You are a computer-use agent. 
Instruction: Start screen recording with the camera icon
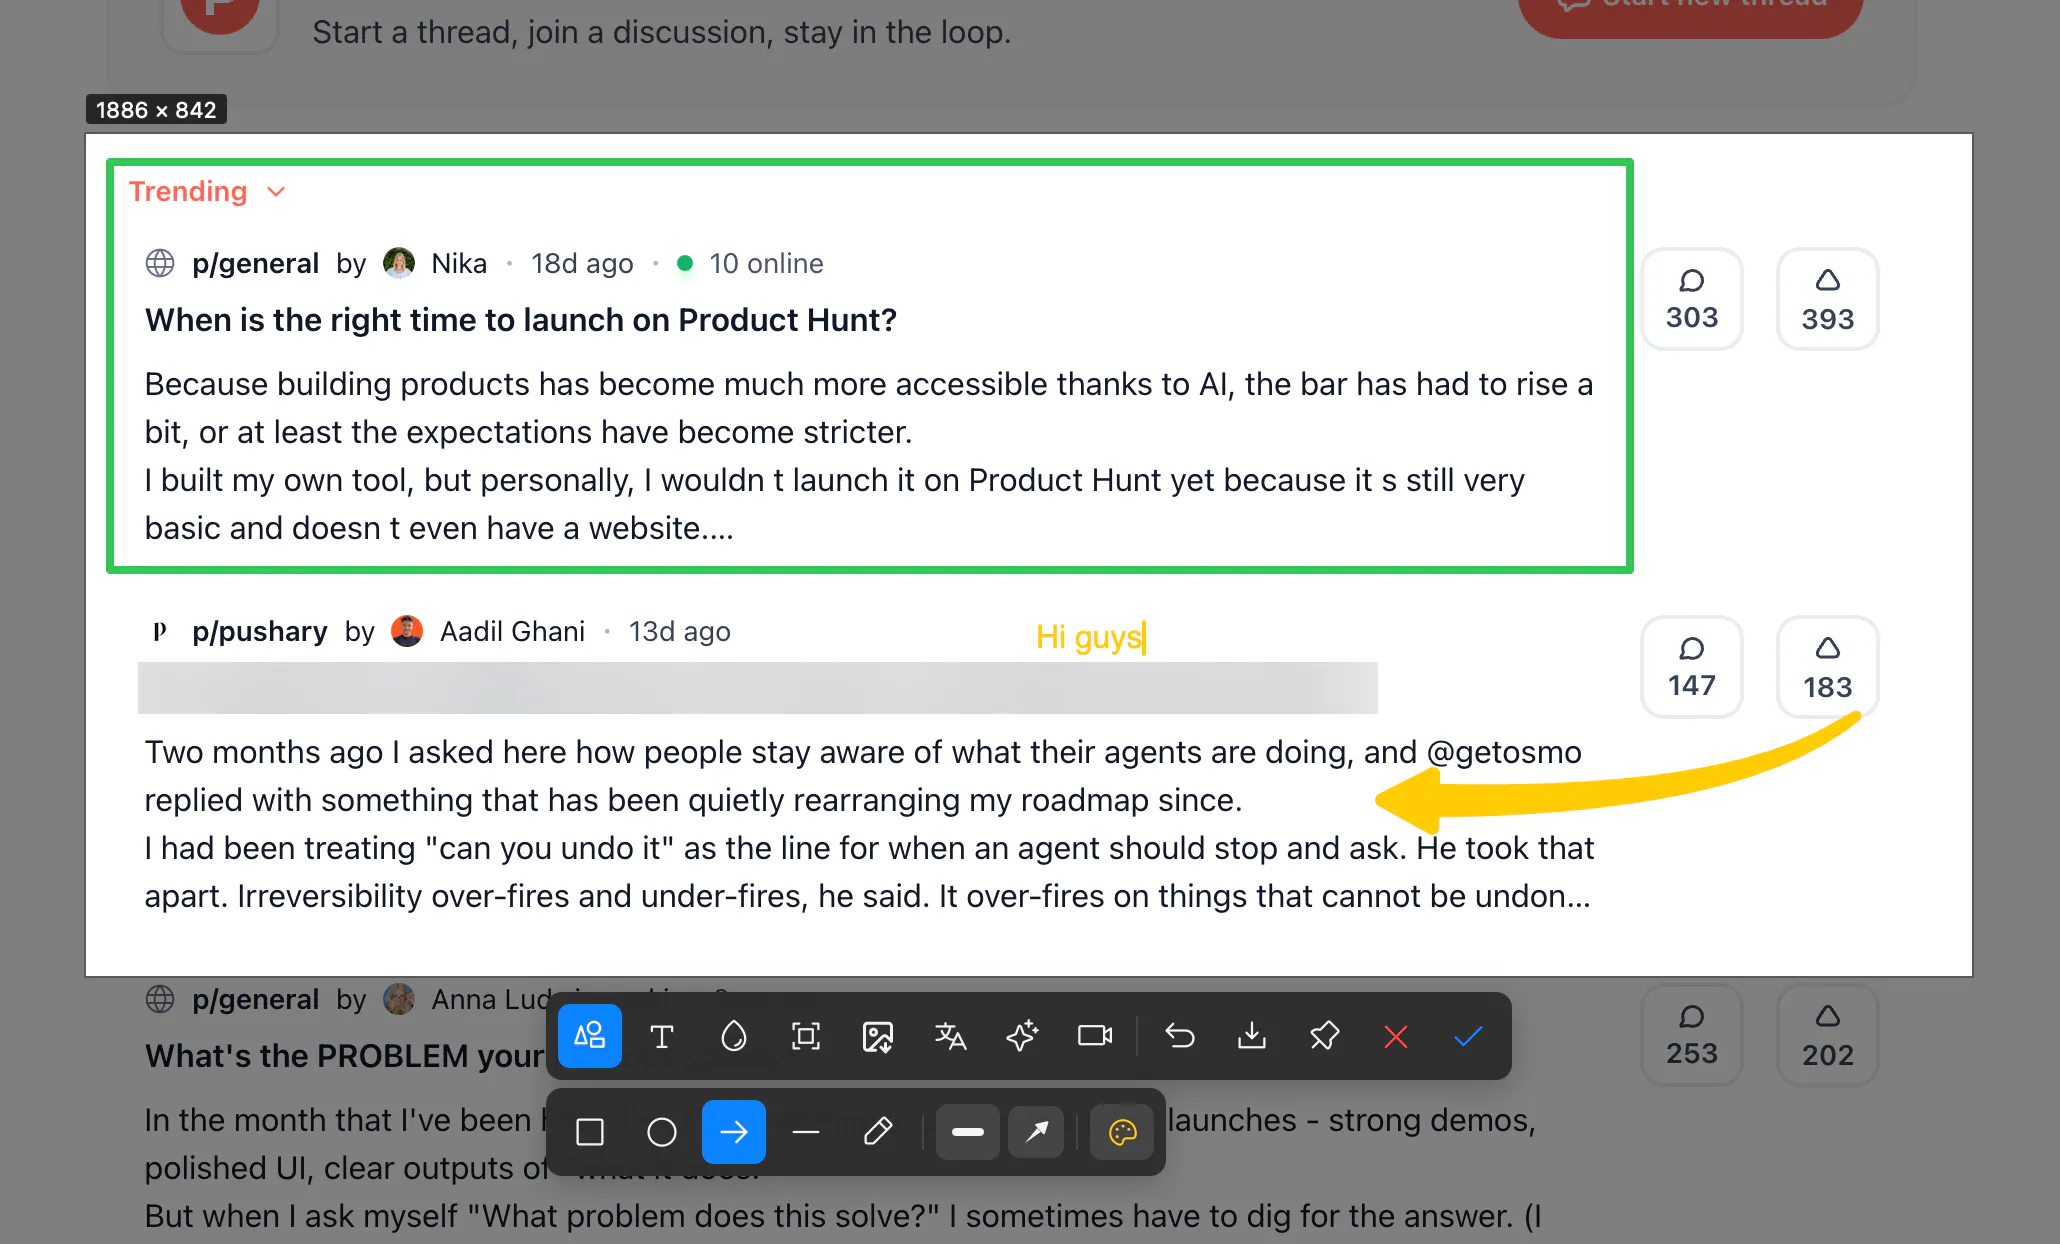click(1095, 1036)
